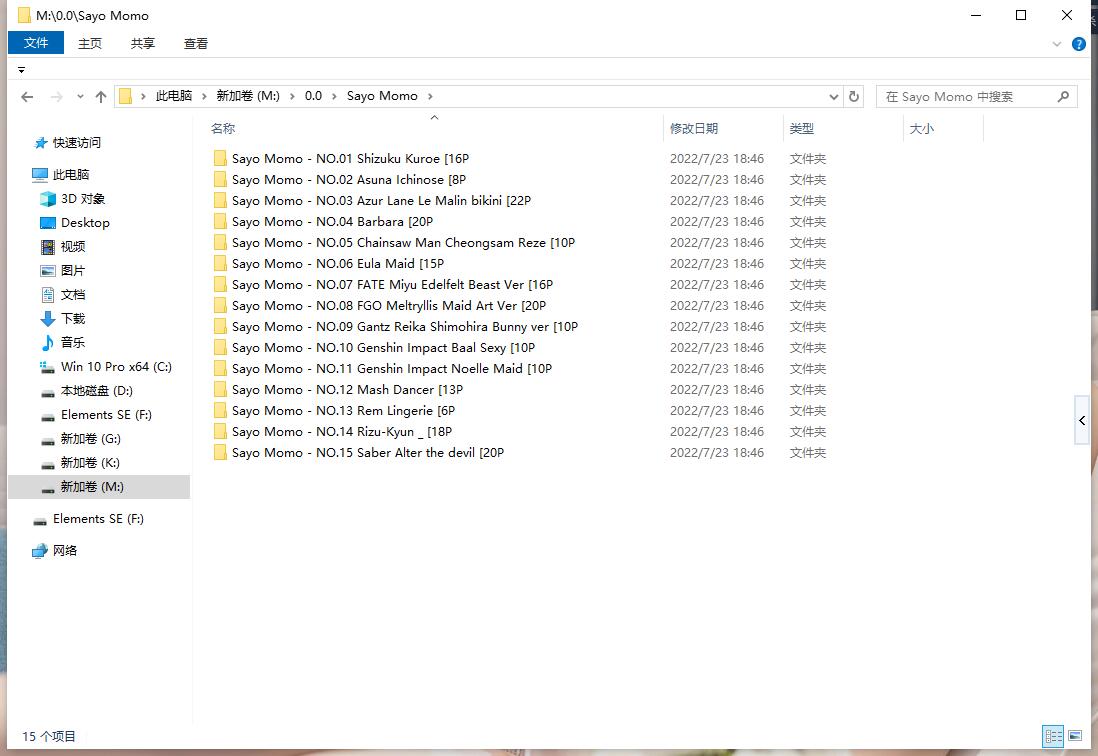Click folder icon of NO.02 Asuna Ichinose

(x=220, y=179)
